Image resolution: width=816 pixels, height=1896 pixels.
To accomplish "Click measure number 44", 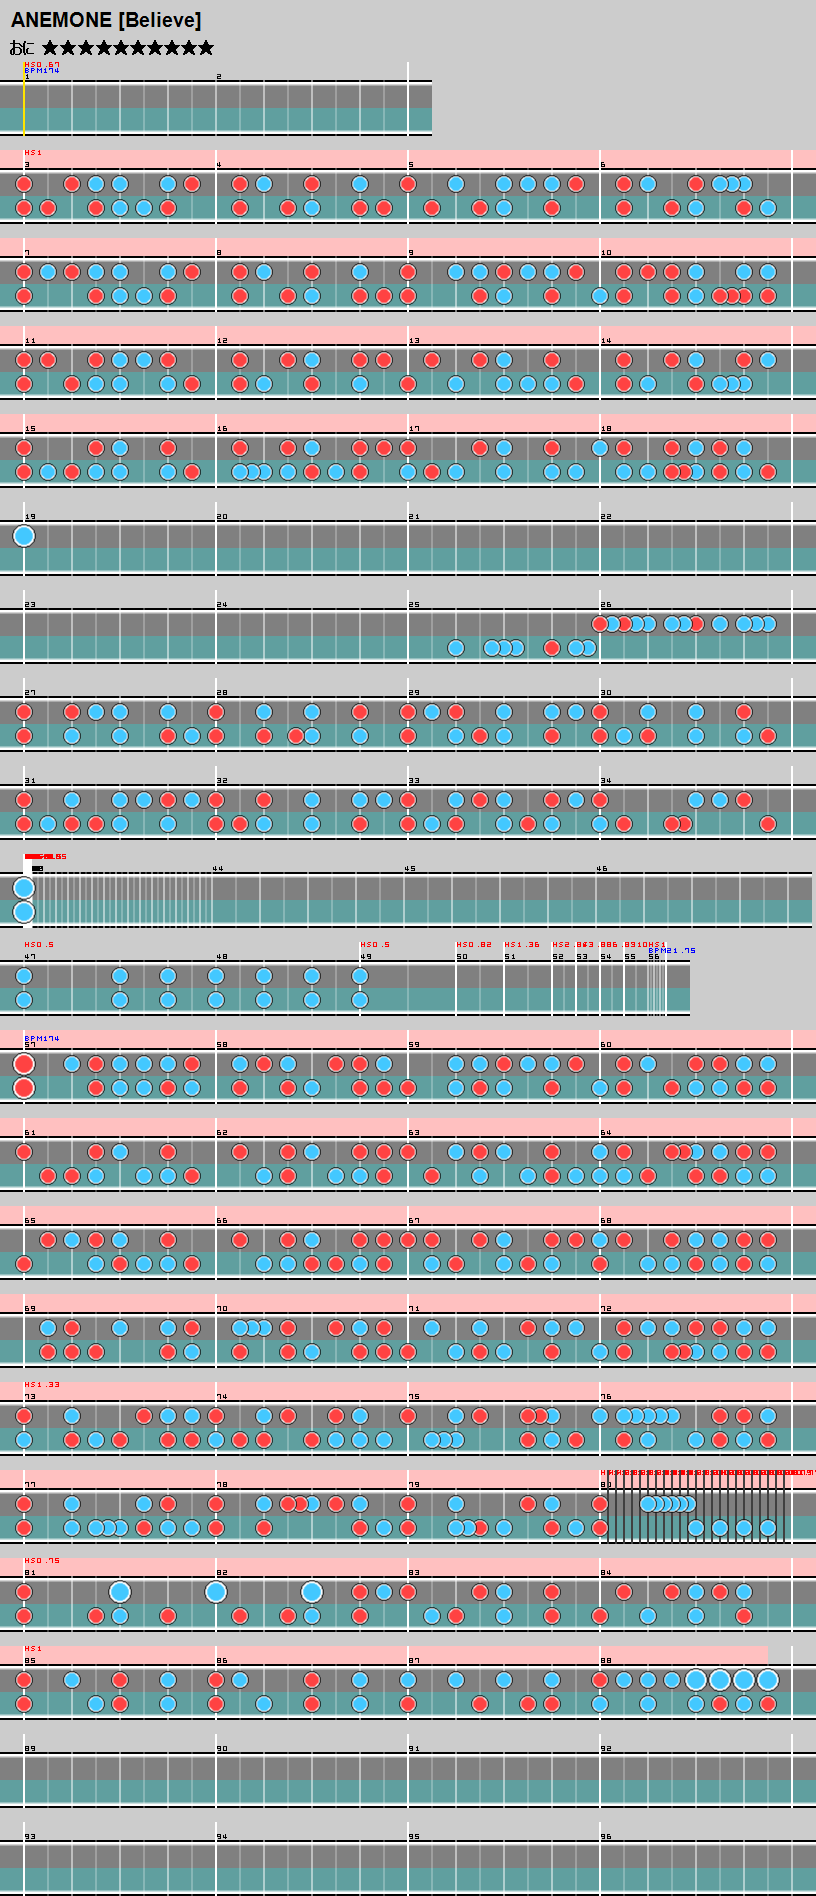I will pos(218,869).
